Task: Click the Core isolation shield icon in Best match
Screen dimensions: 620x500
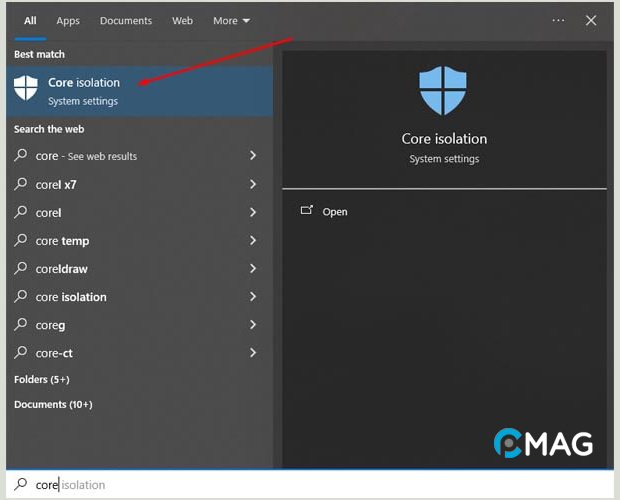Action: [x=26, y=90]
